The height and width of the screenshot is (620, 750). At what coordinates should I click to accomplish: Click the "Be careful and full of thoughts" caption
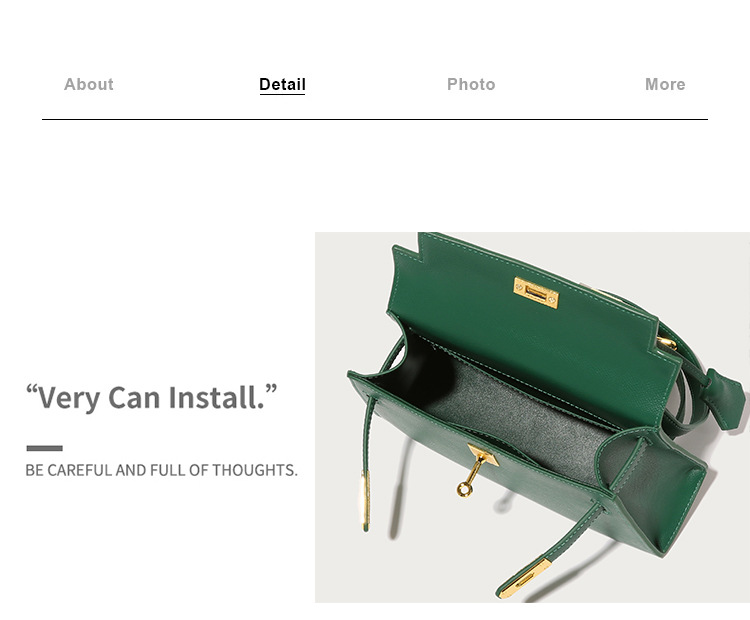(x=161, y=470)
